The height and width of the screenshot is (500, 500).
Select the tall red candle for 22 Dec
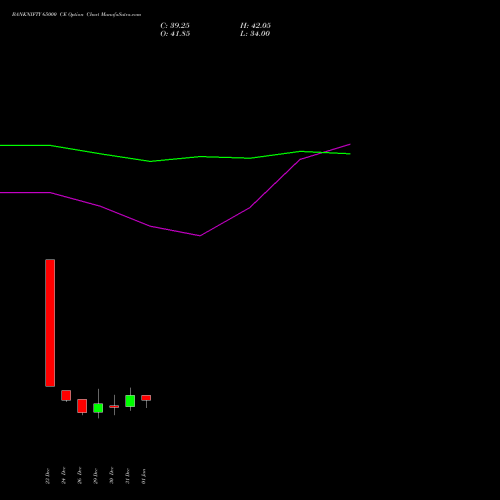(50, 323)
